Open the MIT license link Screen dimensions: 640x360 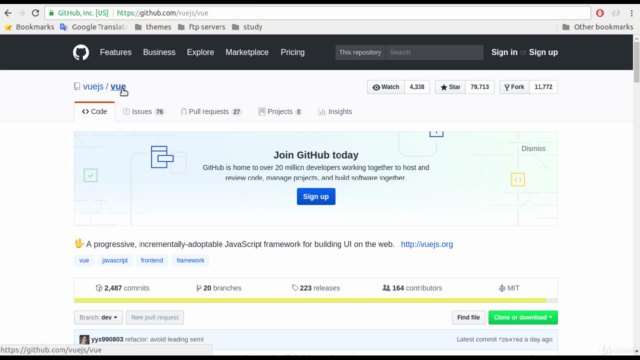pyautogui.click(x=509, y=288)
